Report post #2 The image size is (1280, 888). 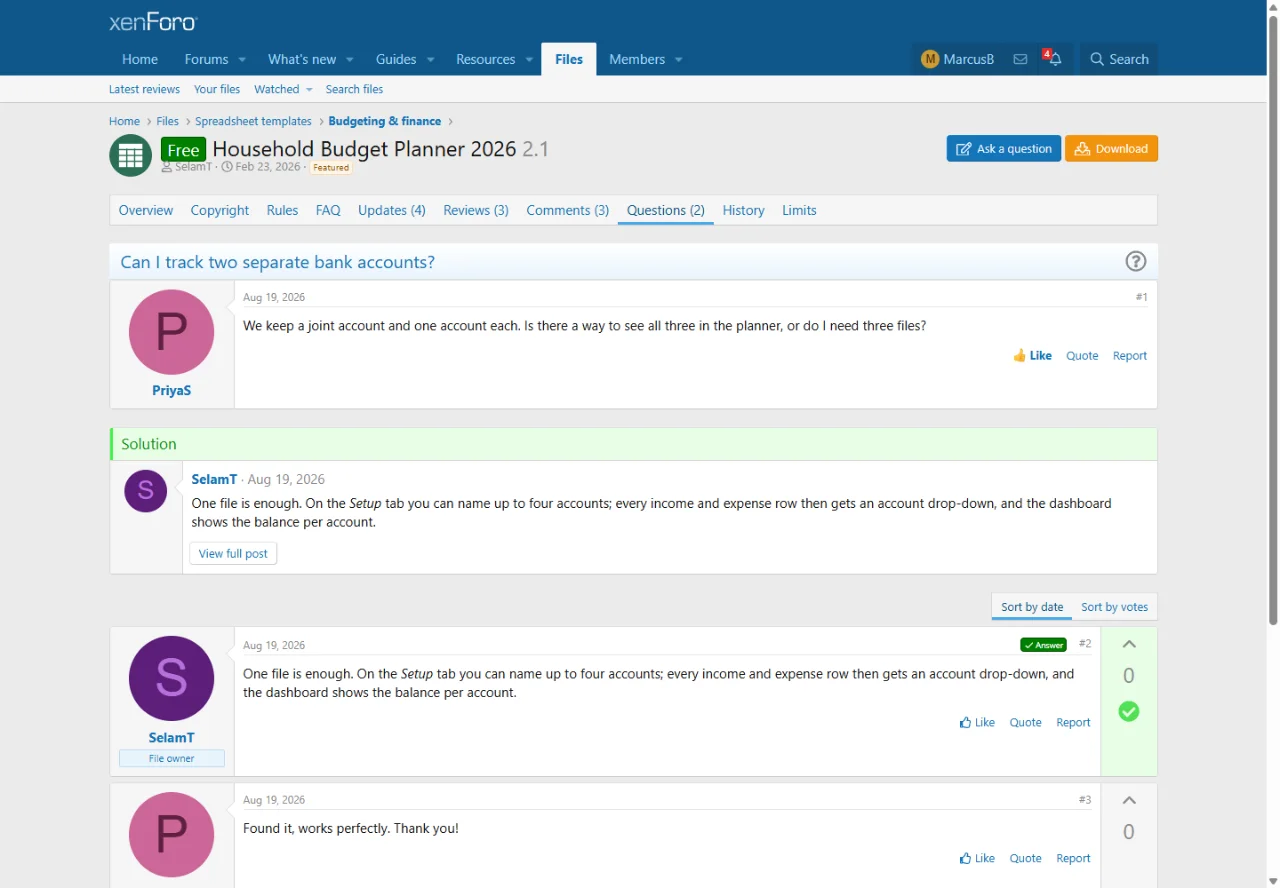[x=1073, y=722]
